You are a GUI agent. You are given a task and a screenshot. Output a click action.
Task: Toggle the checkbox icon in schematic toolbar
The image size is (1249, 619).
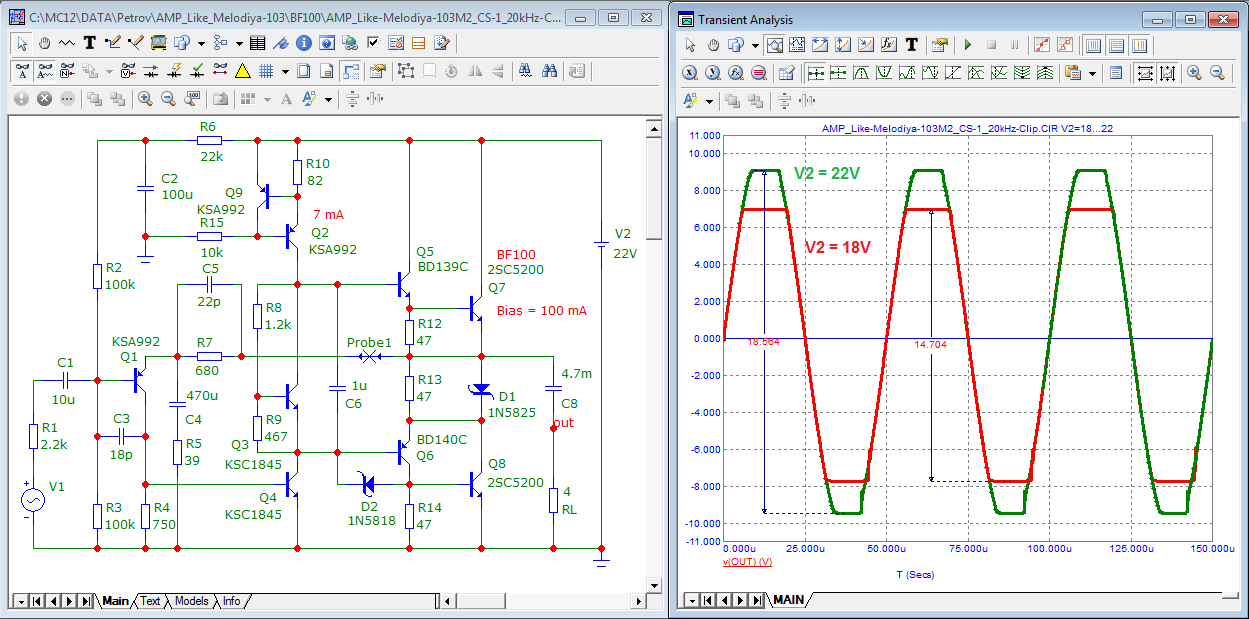pyautogui.click(x=373, y=43)
